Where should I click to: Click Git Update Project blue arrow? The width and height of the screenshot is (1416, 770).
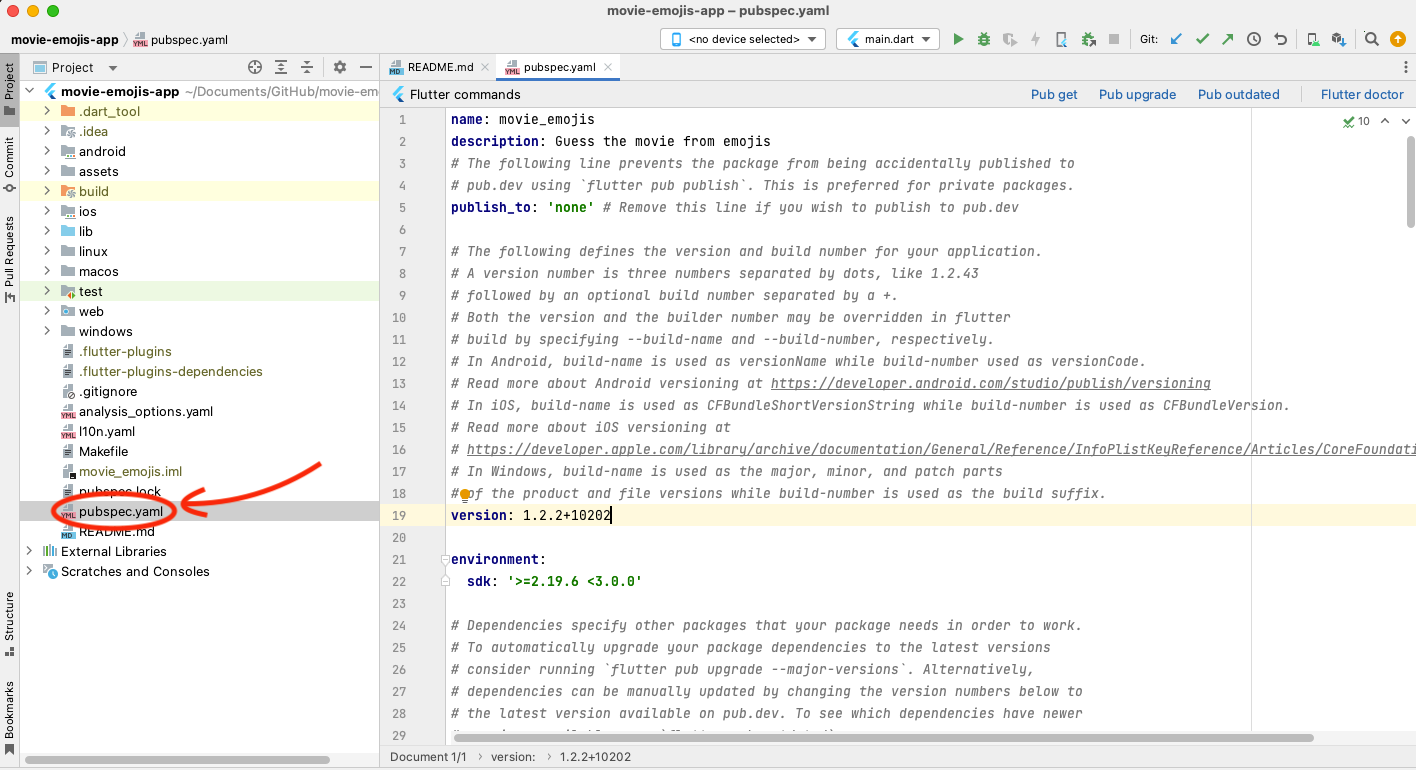coord(1176,39)
